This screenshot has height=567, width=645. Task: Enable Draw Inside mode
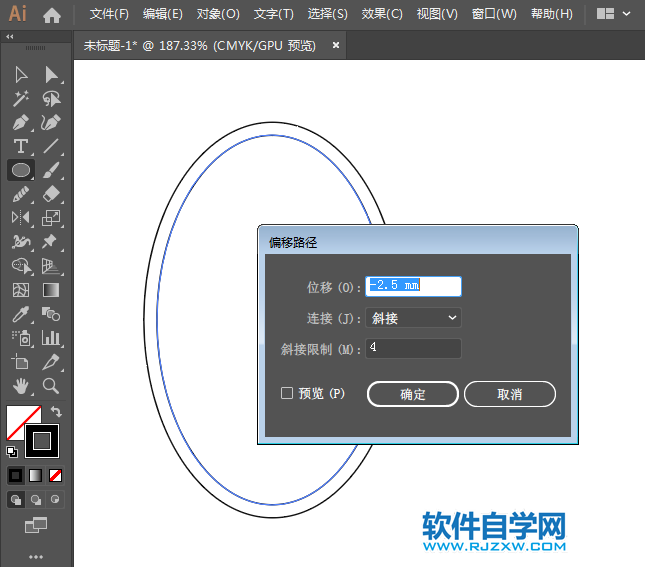(55, 500)
